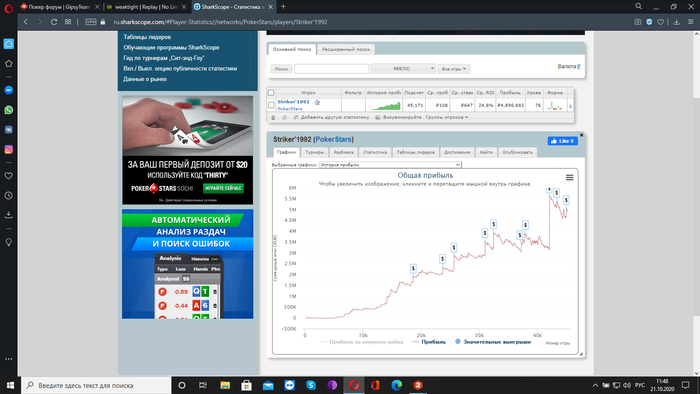Select the 'Статистика' player tab
This screenshot has width=700, height=394.
click(x=375, y=152)
